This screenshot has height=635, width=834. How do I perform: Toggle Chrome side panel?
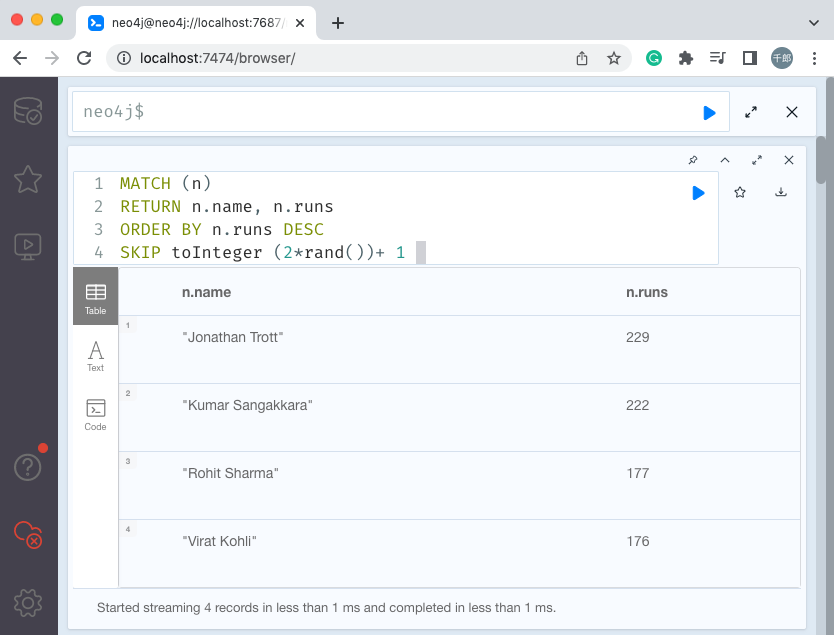click(750, 58)
